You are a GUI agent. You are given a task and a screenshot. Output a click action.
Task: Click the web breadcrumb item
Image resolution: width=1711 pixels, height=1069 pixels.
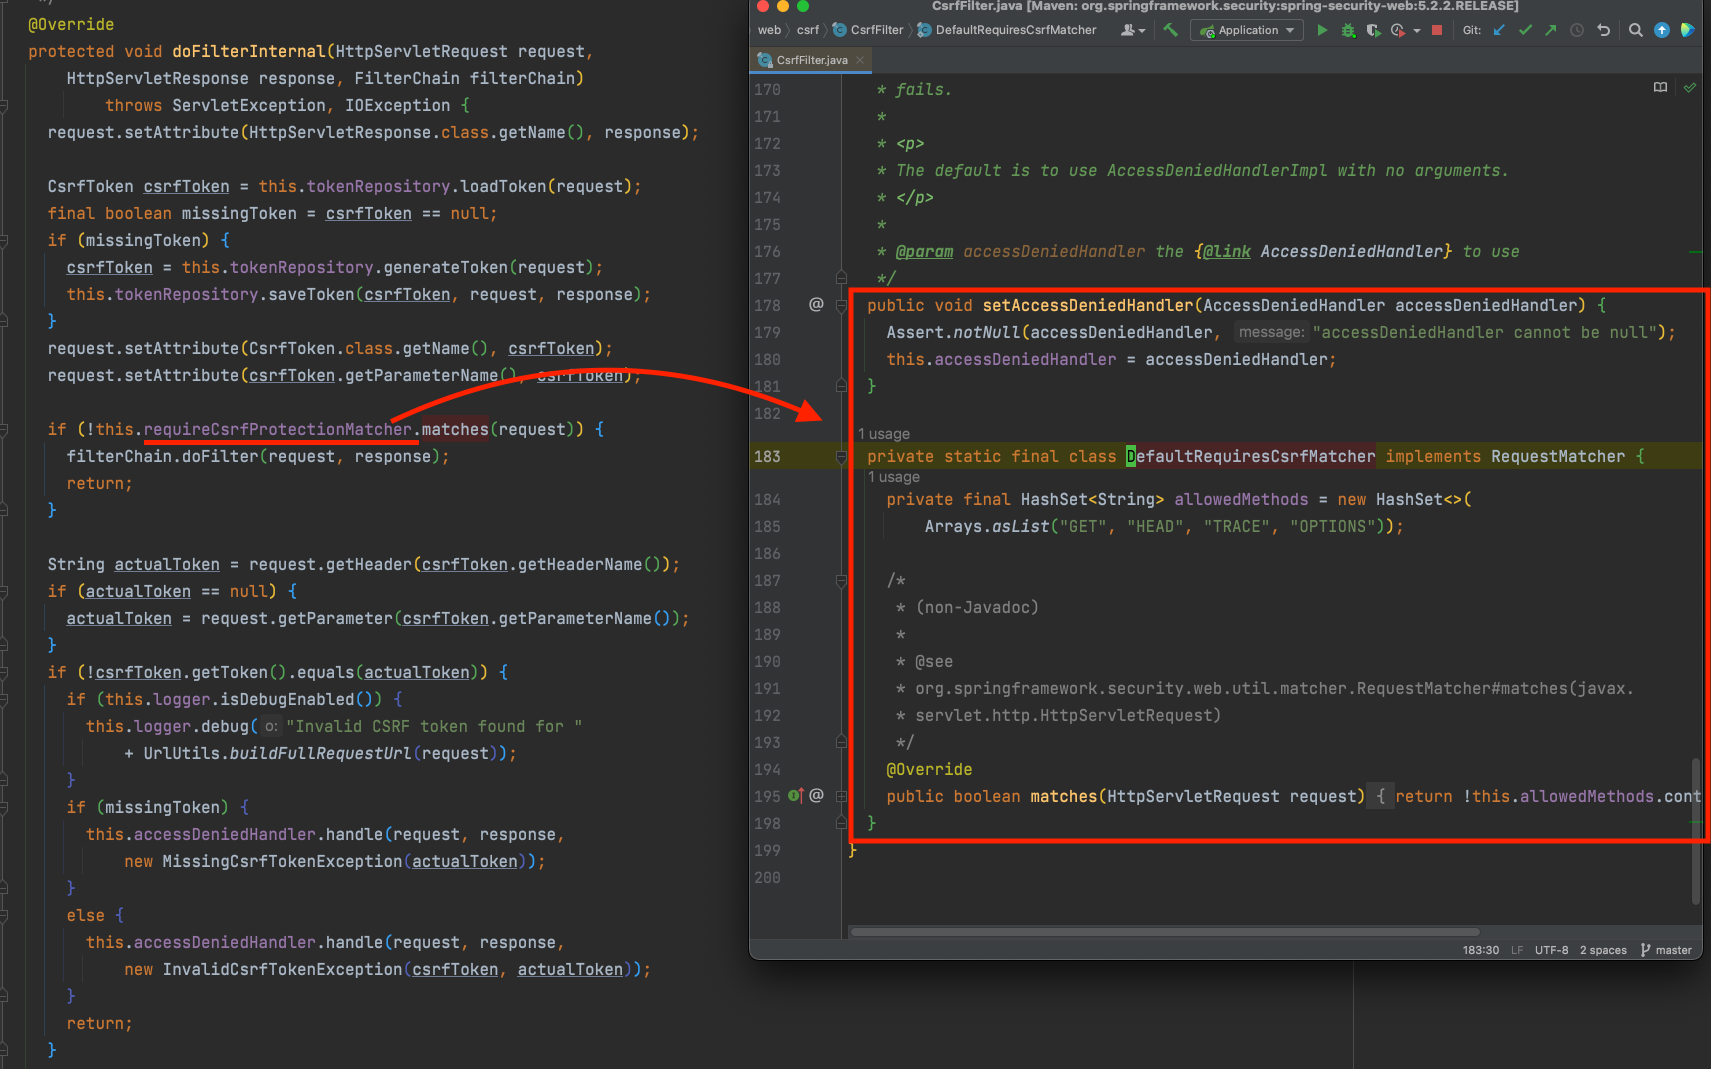[769, 30]
